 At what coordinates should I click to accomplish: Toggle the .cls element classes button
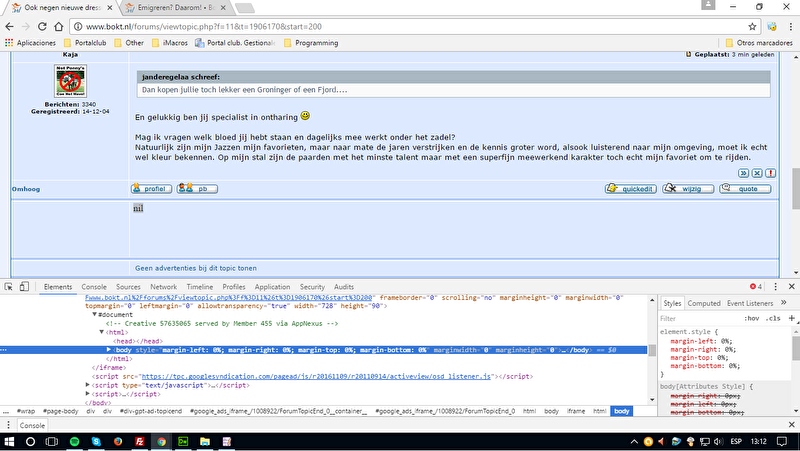coord(773,318)
